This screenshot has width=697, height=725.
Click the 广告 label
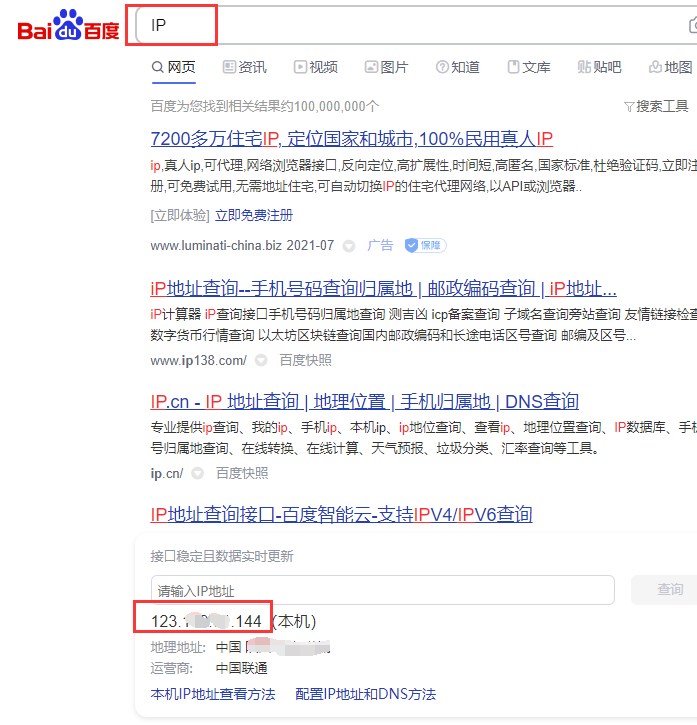click(x=380, y=245)
